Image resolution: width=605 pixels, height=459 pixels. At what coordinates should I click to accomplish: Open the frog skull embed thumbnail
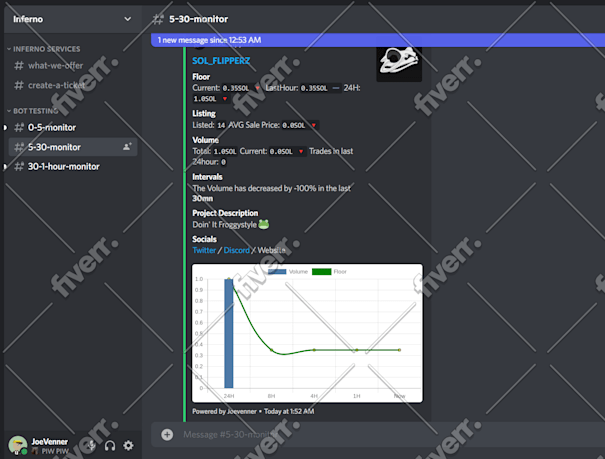pyautogui.click(x=399, y=64)
